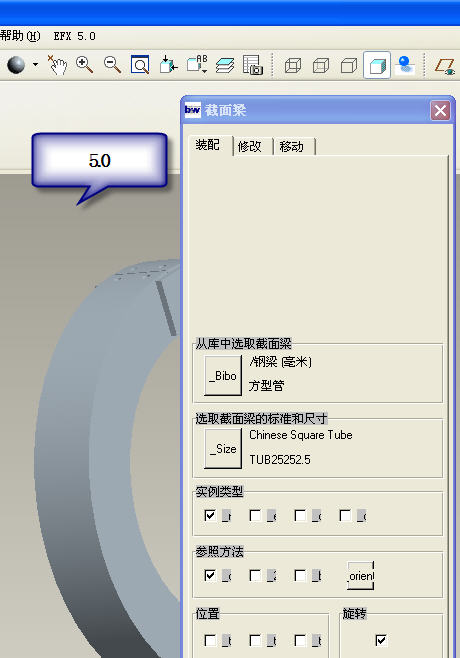Switch to no hidden line display
Viewport: 460px width, 658px height.
point(349,66)
